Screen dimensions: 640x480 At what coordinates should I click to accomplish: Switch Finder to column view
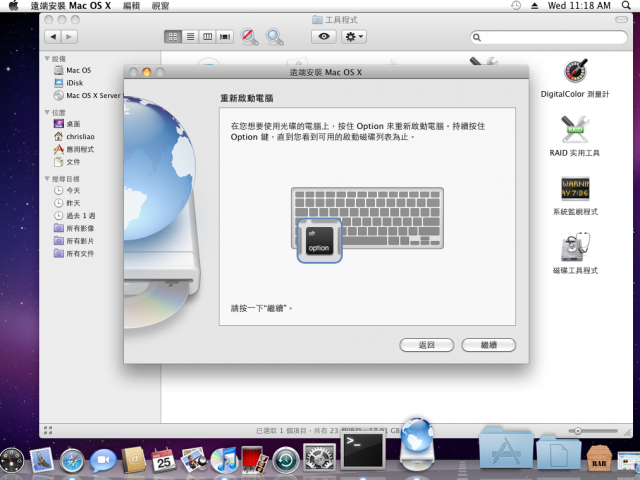[207, 37]
